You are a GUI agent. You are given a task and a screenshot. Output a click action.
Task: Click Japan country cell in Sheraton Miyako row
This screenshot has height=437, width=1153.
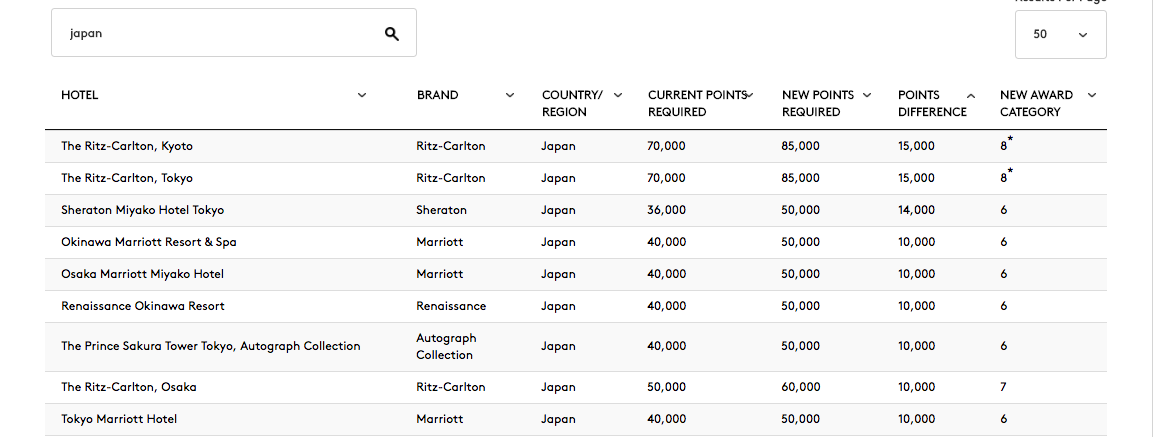[558, 210]
